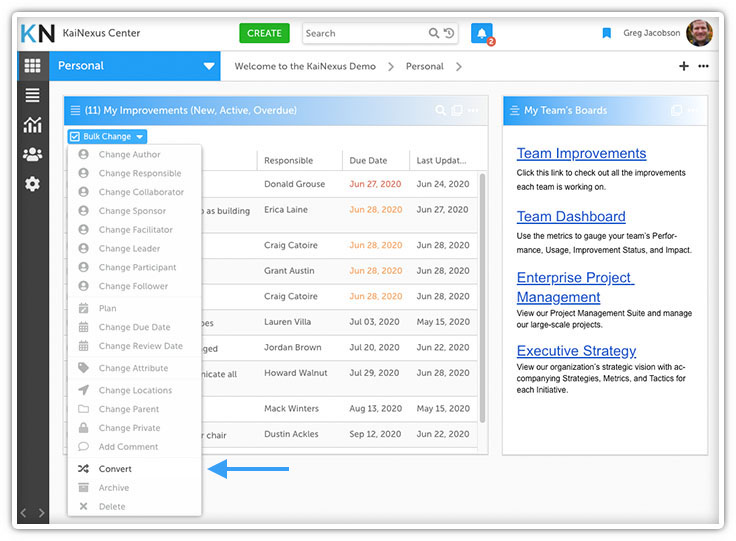Go to Welcome to the KaiNexus Demo breadcrumb
The height and width of the screenshot is (541, 736).
(x=305, y=67)
